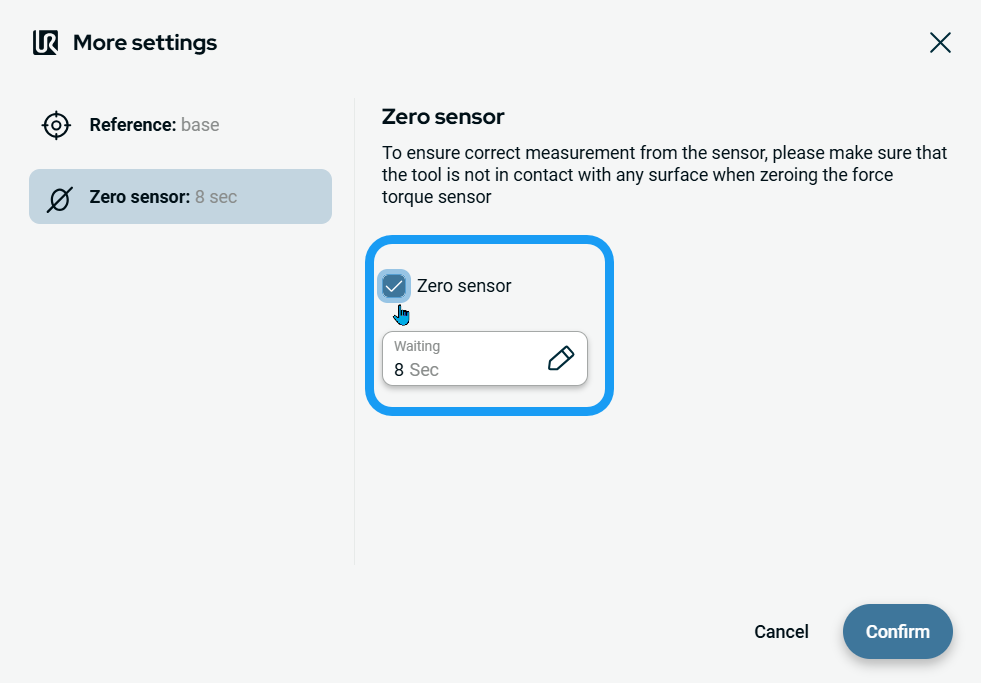Click the Zero sensor checkbox label text
The width and height of the screenshot is (981, 683).
click(464, 286)
